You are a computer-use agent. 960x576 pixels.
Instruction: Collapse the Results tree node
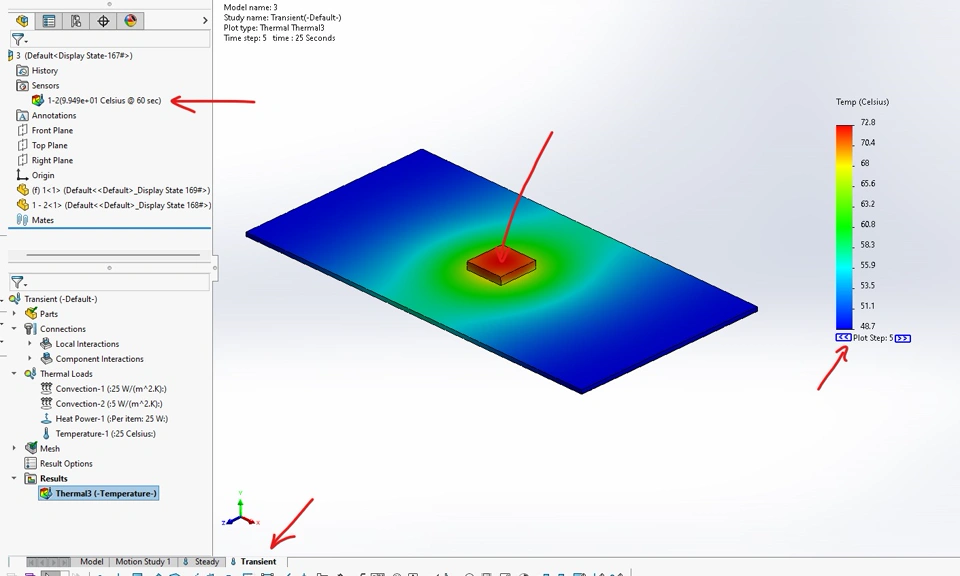(x=14, y=479)
